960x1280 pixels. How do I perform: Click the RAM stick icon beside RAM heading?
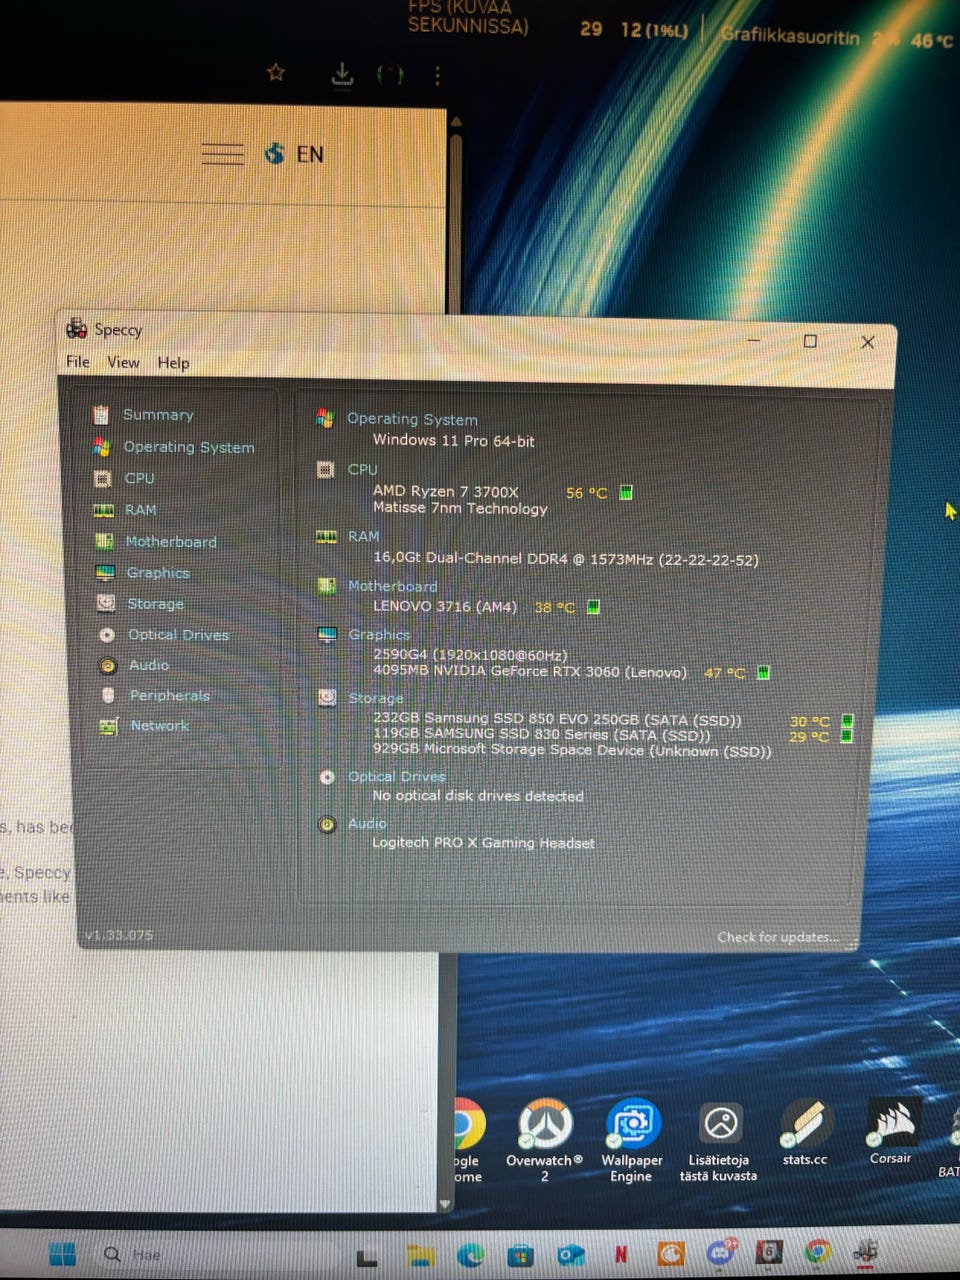pos(326,537)
